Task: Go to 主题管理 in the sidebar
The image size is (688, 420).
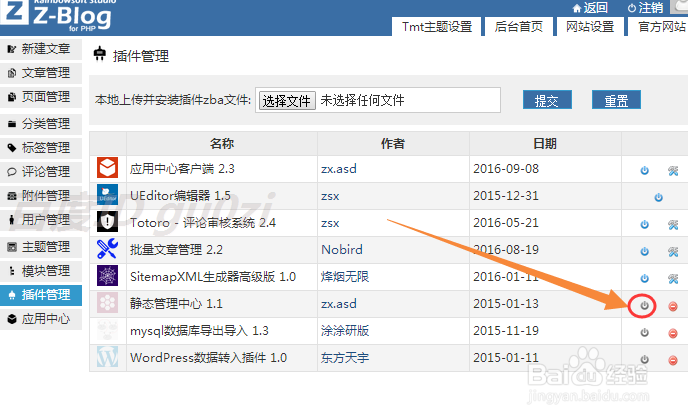Action: (x=41, y=247)
